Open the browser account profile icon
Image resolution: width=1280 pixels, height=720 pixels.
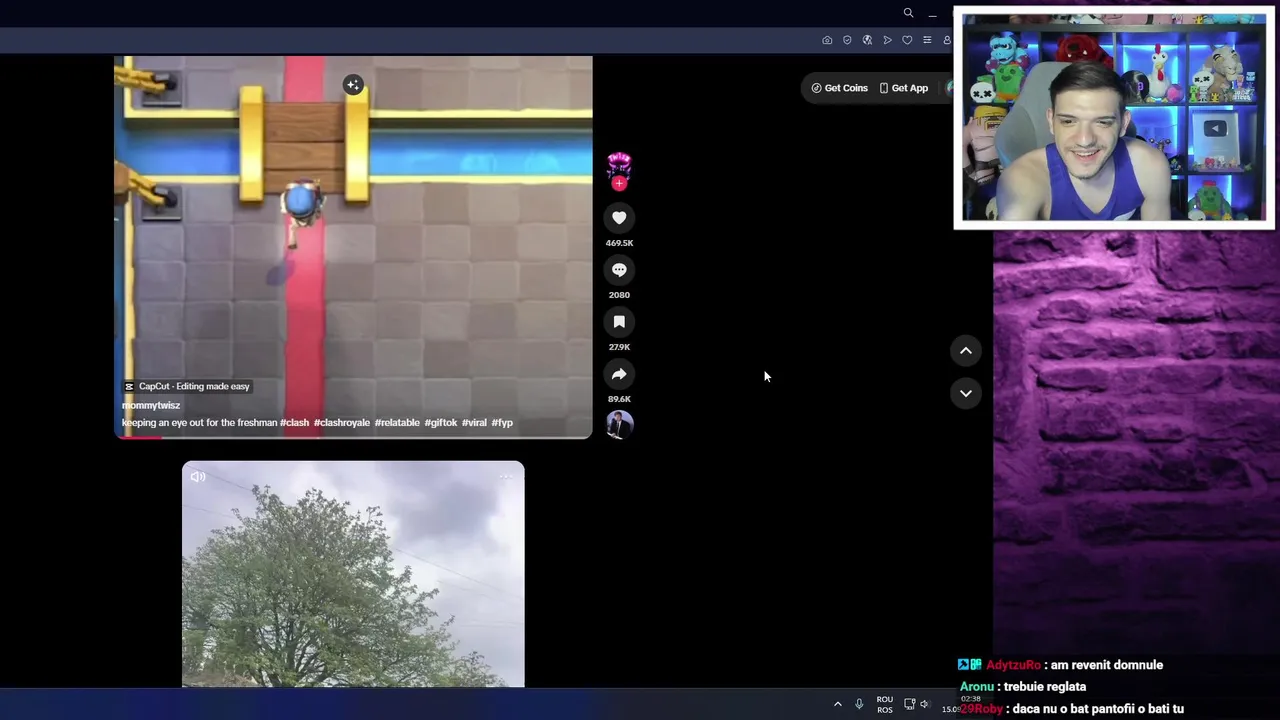946,40
